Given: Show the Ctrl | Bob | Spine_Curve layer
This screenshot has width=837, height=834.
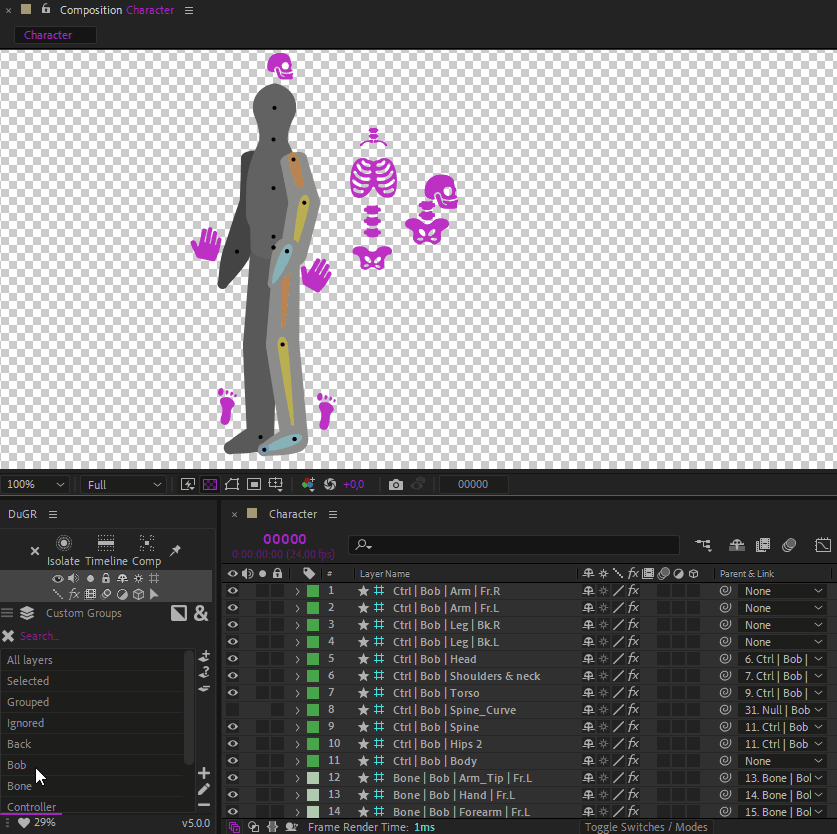Looking at the screenshot, I should pyautogui.click(x=232, y=710).
